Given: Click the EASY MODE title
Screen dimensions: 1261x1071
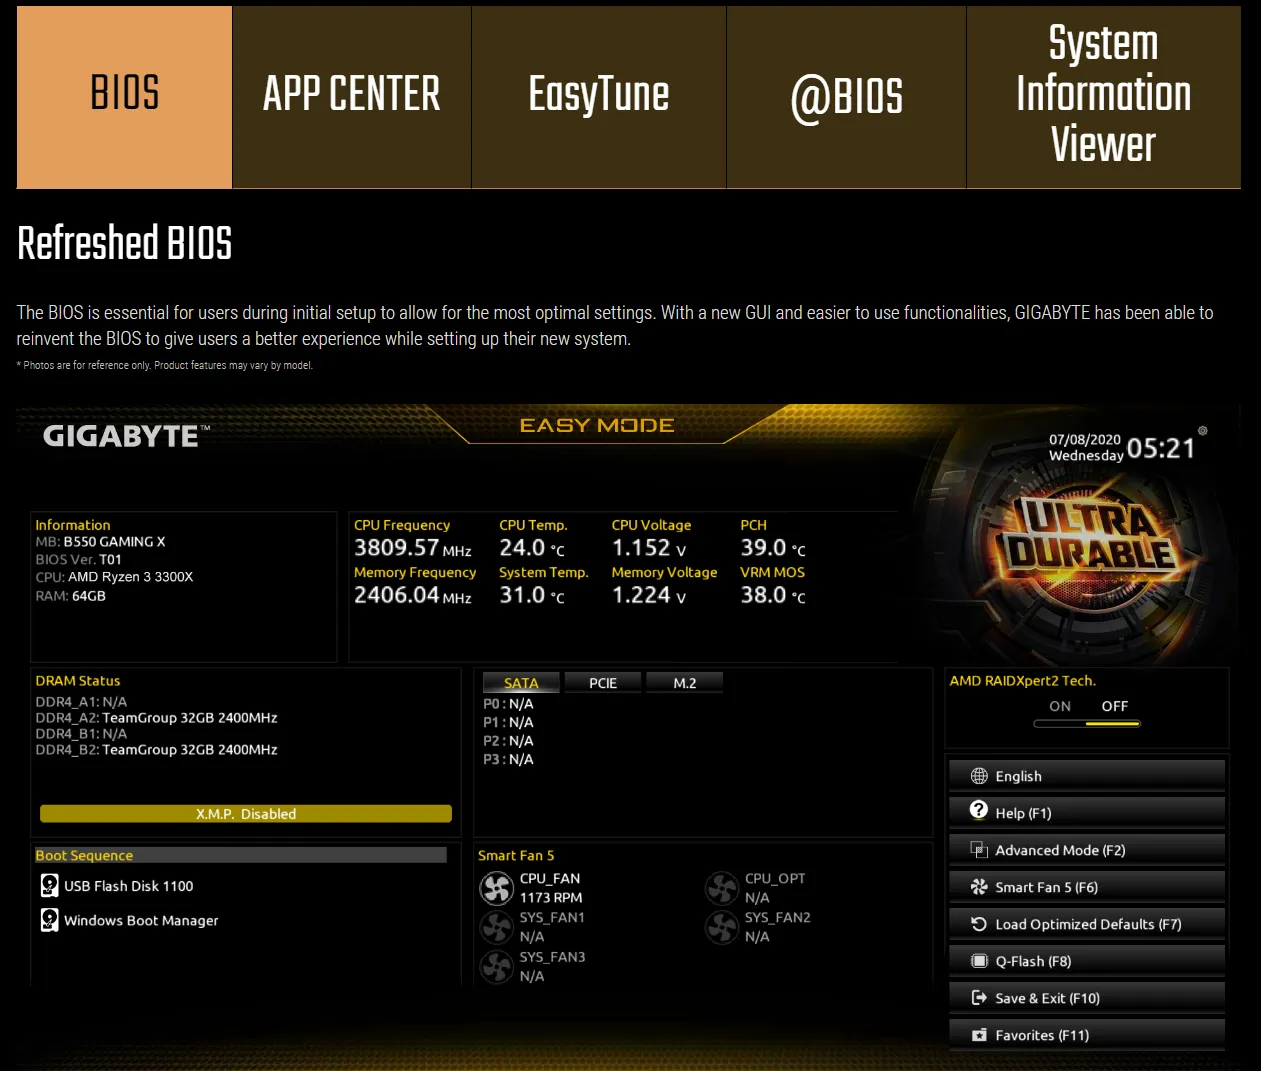Looking at the screenshot, I should point(597,426).
